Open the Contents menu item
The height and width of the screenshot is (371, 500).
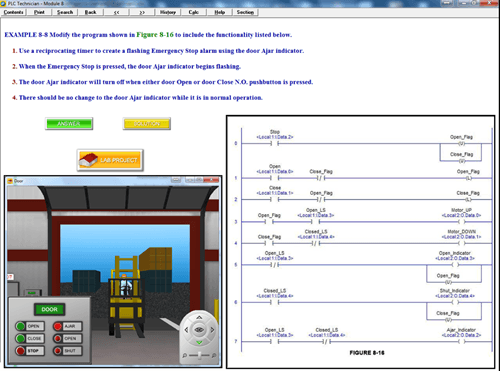pos(14,12)
